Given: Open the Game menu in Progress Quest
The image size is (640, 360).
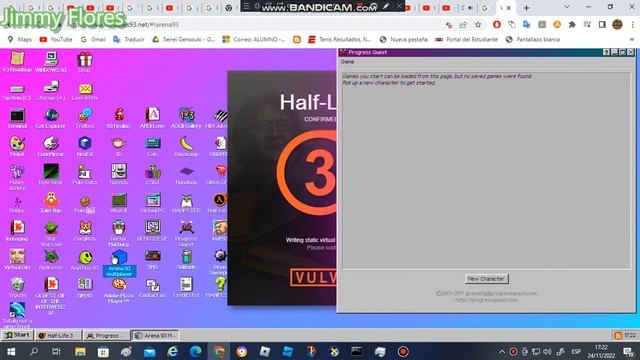Looking at the screenshot, I should pos(347,62).
